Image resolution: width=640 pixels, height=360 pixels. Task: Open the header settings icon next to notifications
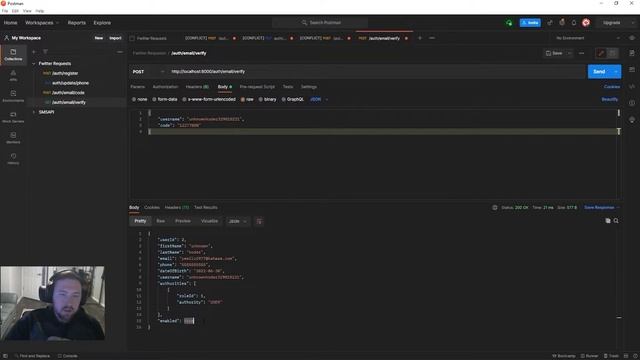[562, 23]
